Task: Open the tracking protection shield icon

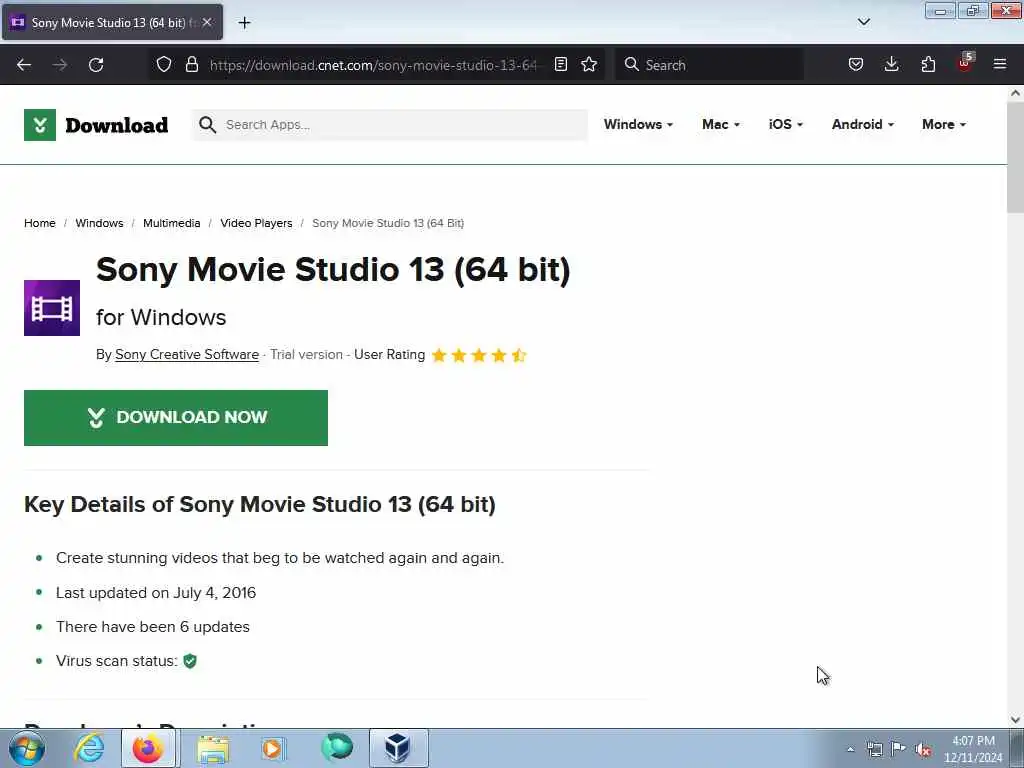Action: point(164,64)
